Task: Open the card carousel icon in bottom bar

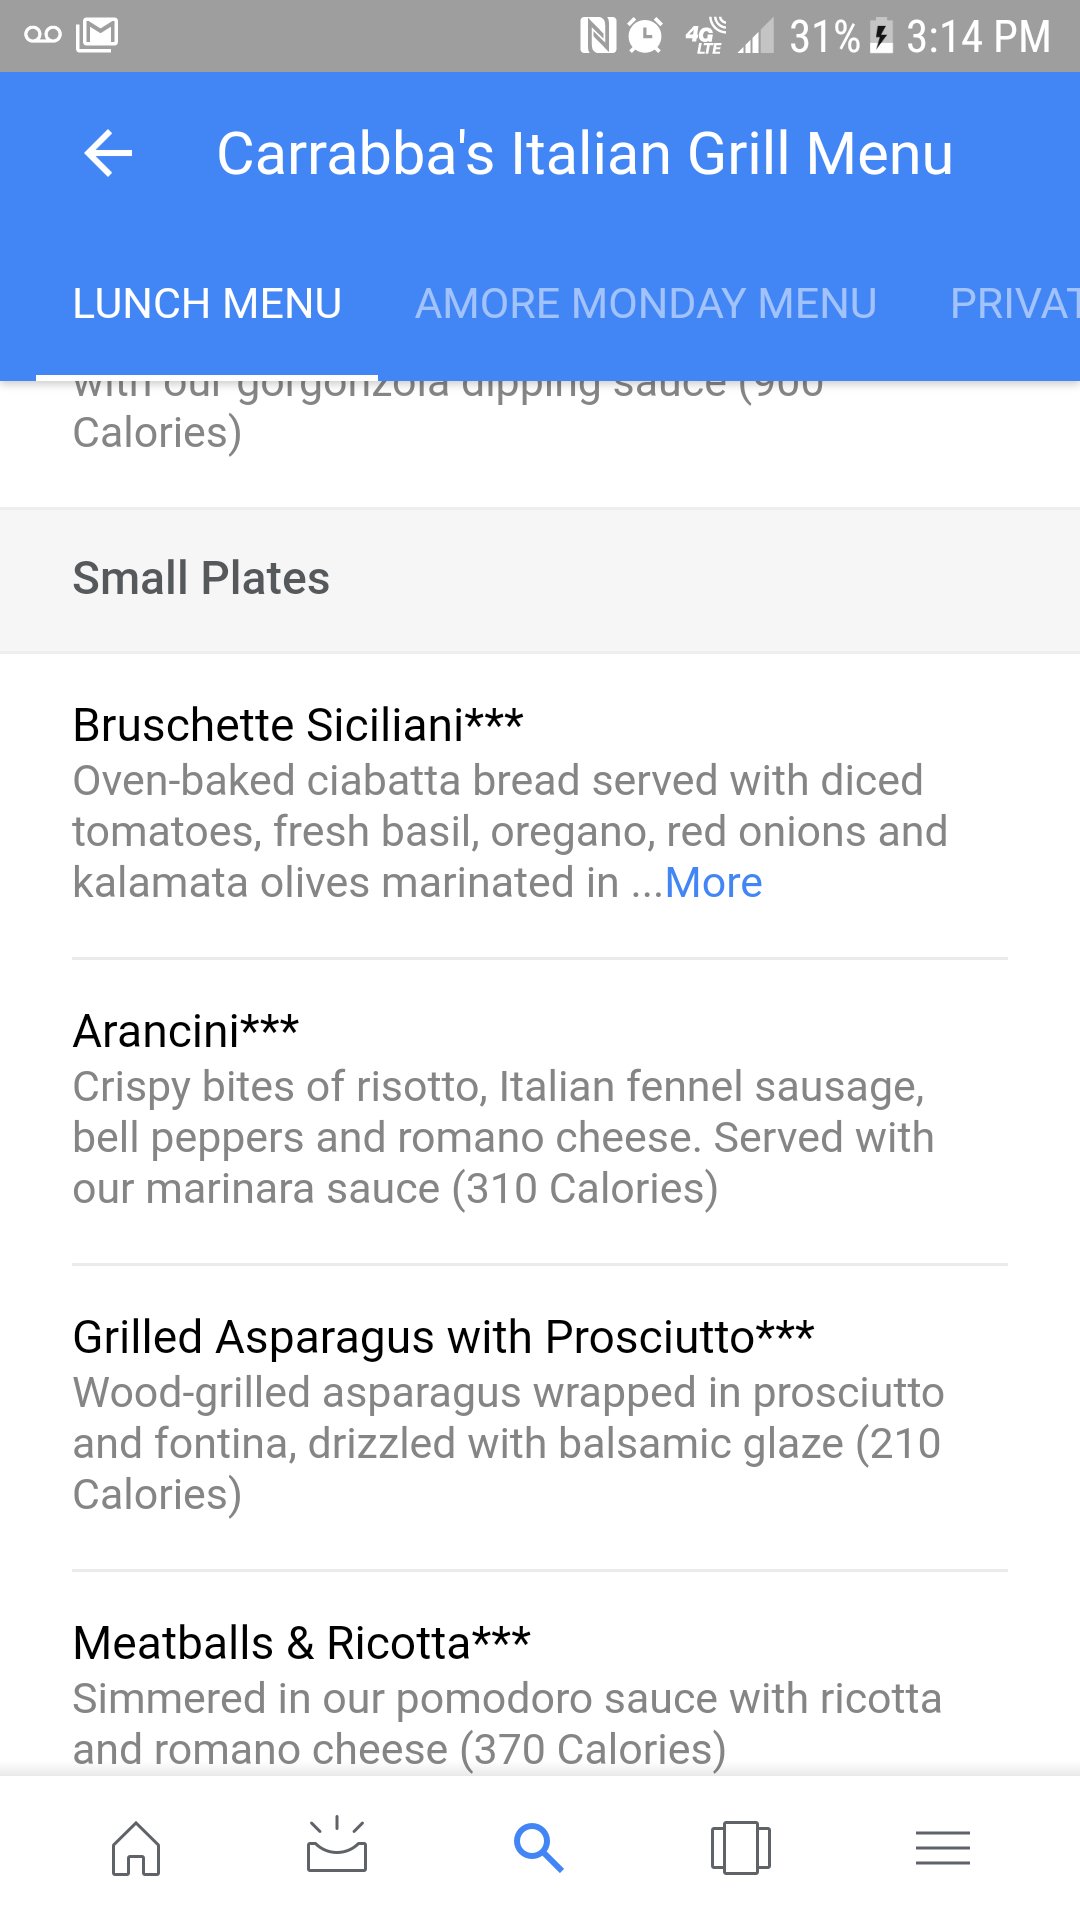Action: [740, 1847]
